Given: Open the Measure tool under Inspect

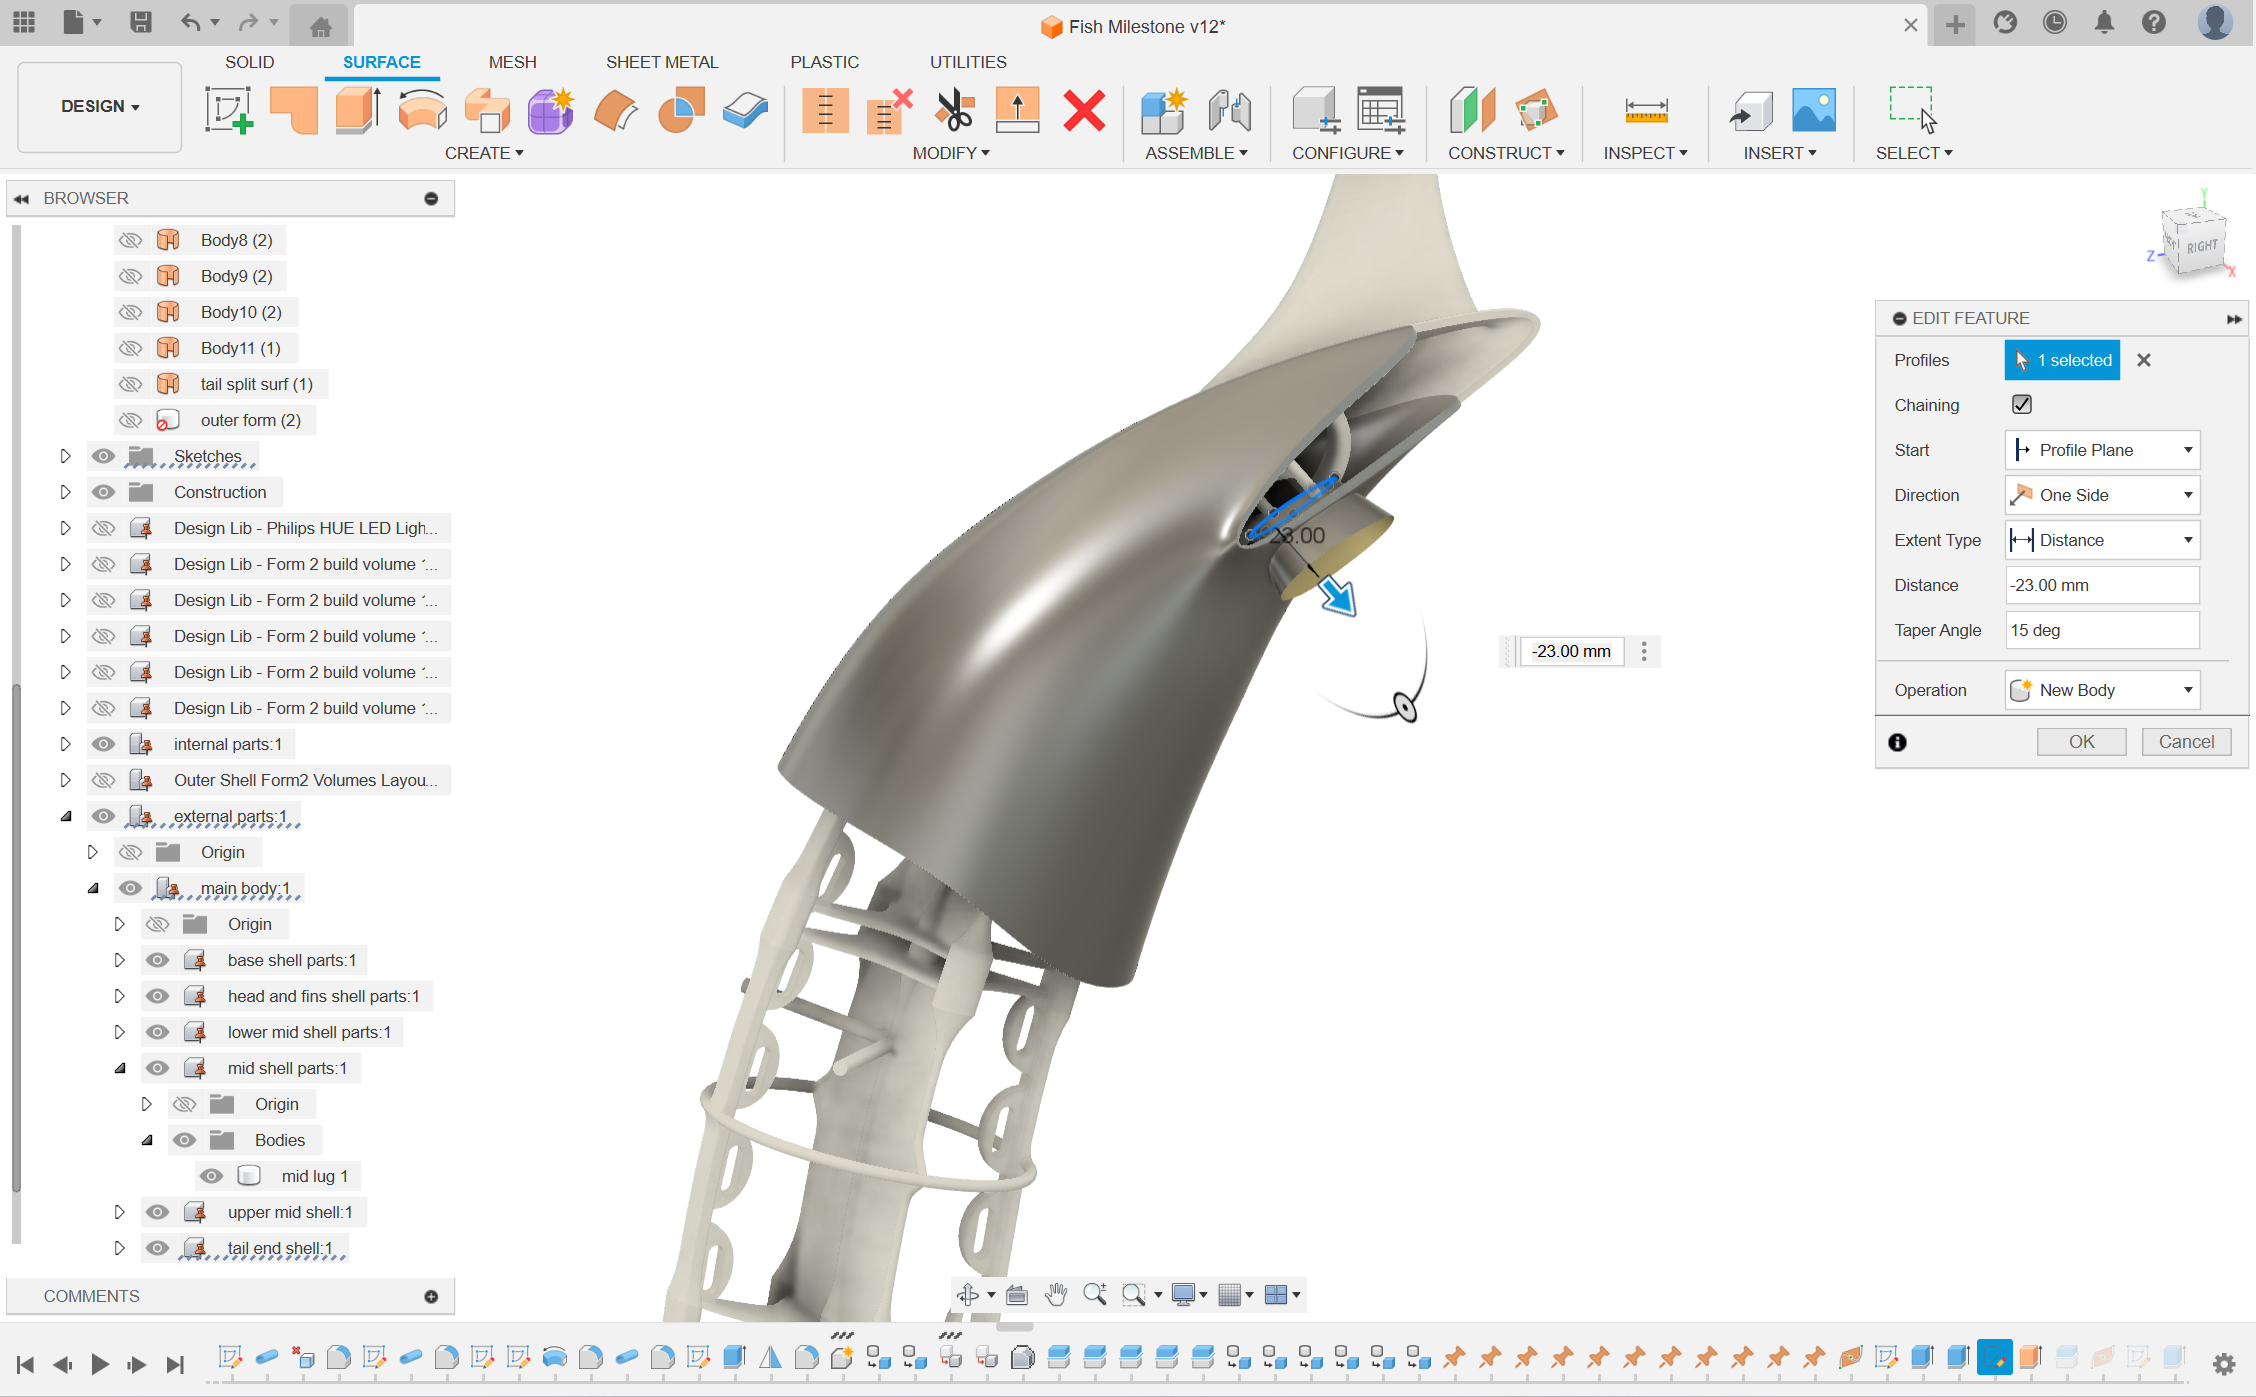Looking at the screenshot, I should click(1645, 110).
